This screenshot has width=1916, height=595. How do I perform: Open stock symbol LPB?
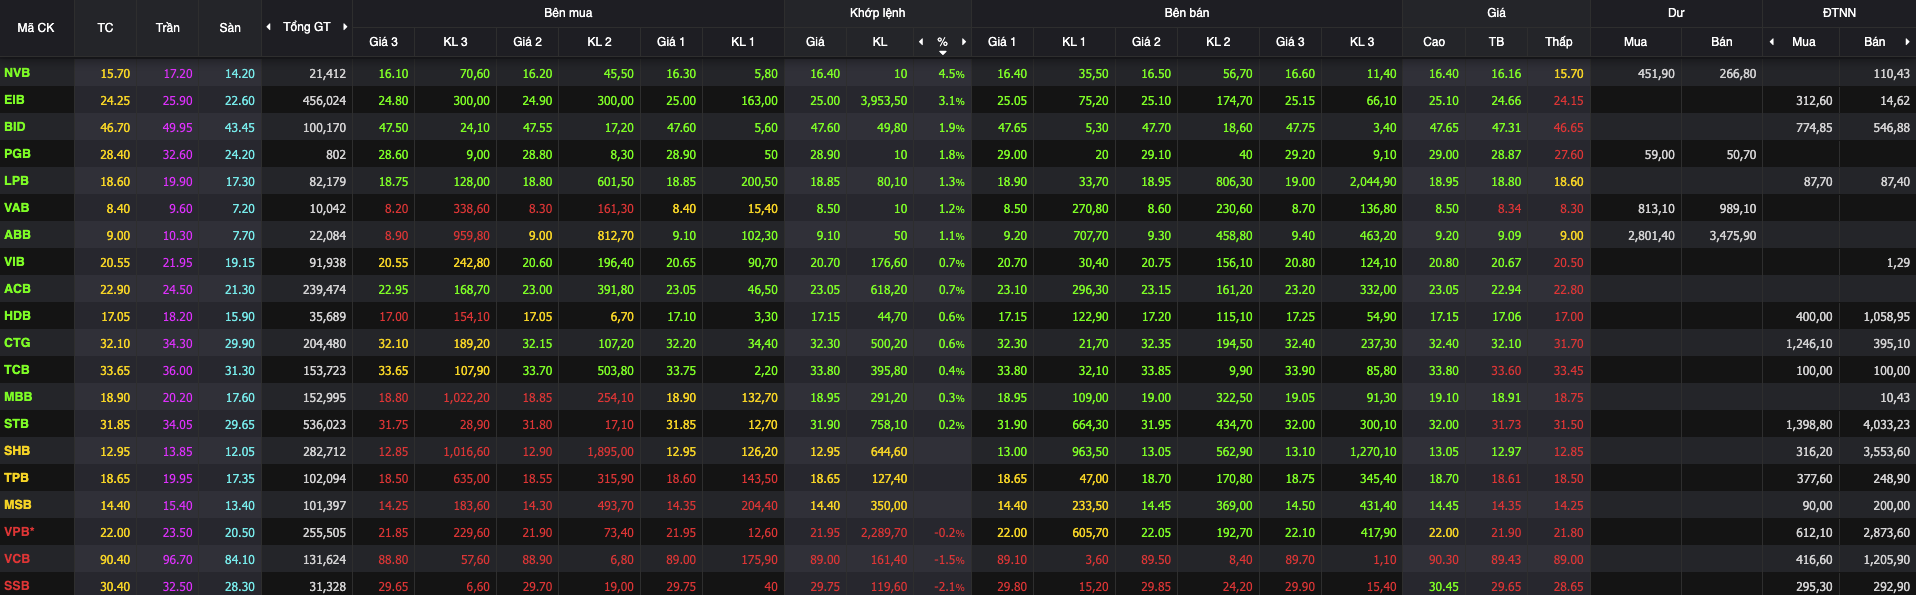click(x=16, y=181)
